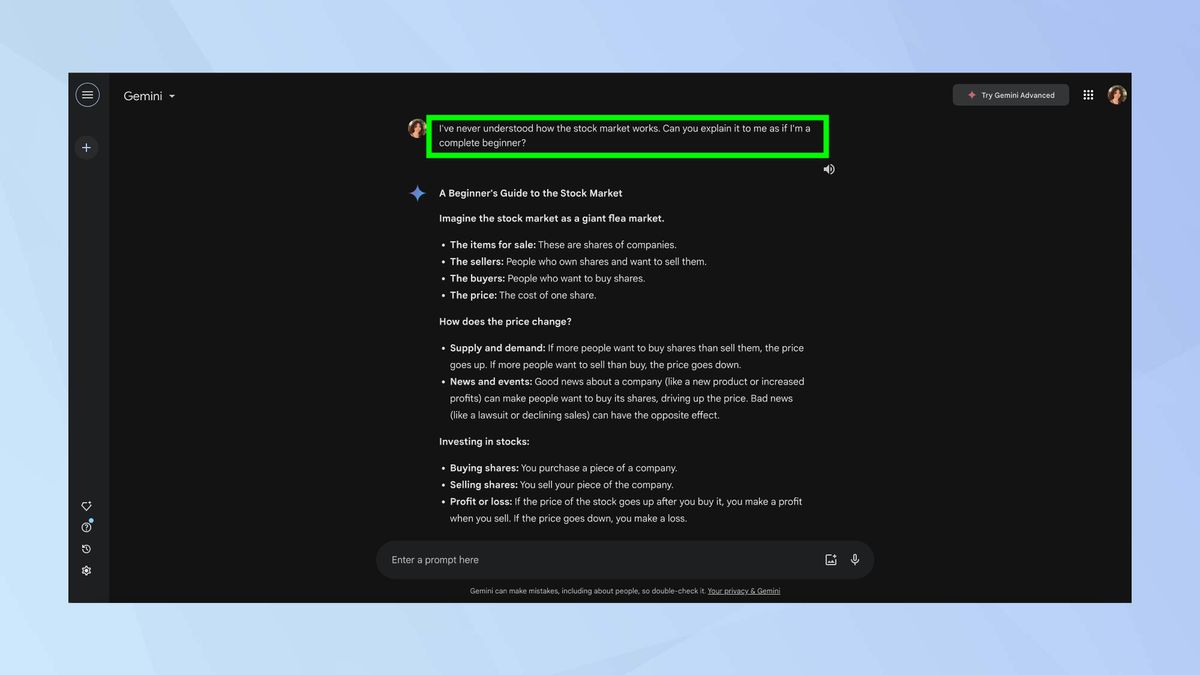1200x675 pixels.
Task: Click the user profile avatar
Action: [x=1116, y=94]
